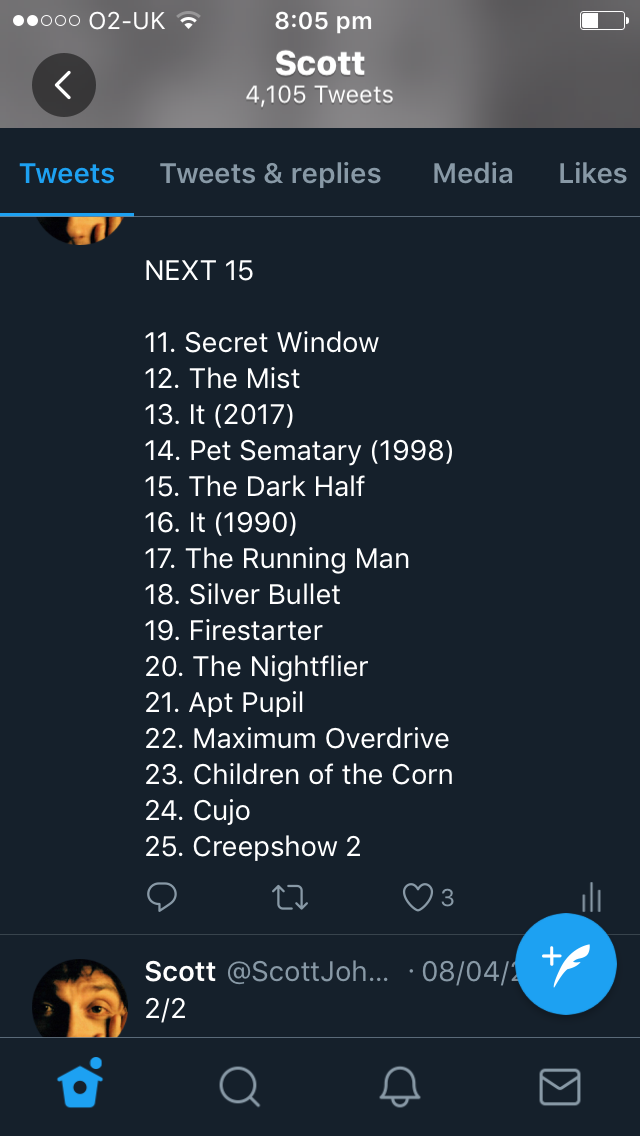Tap the Scott profile header title

point(320,64)
